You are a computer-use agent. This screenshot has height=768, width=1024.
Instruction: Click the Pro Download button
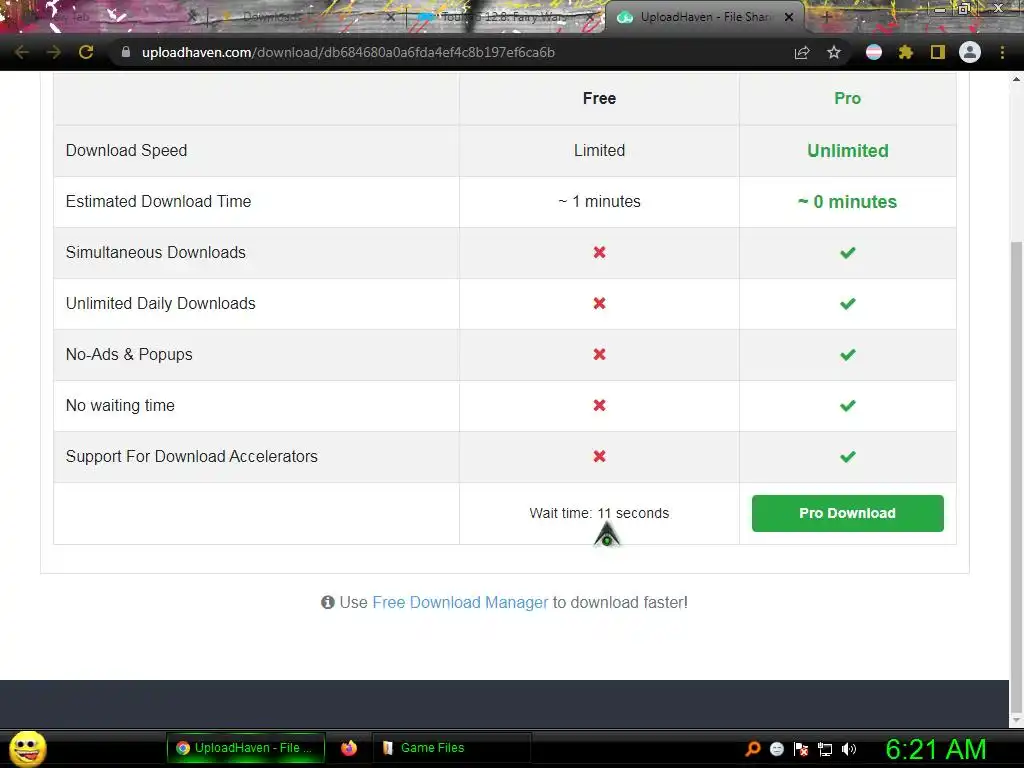coord(847,513)
